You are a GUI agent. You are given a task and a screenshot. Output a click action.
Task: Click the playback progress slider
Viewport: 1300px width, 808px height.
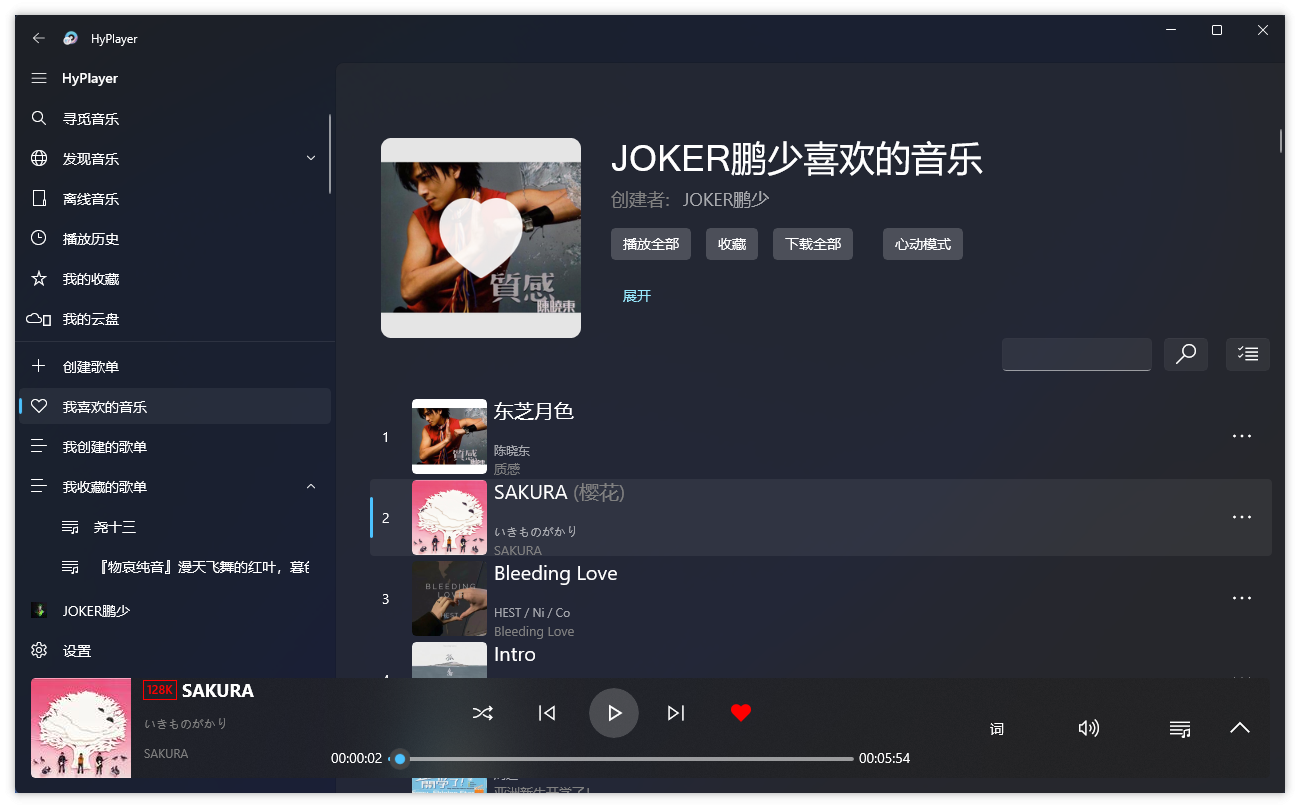click(x=622, y=759)
